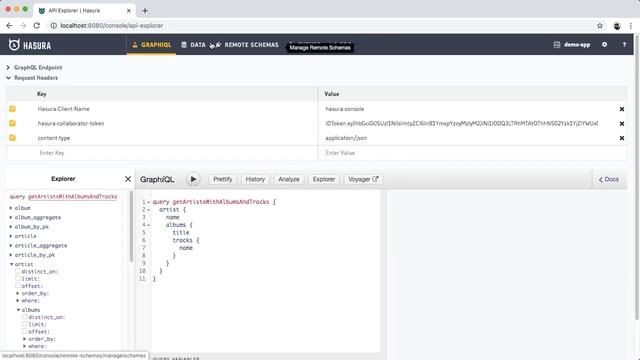Click the Prettify button

222,179
